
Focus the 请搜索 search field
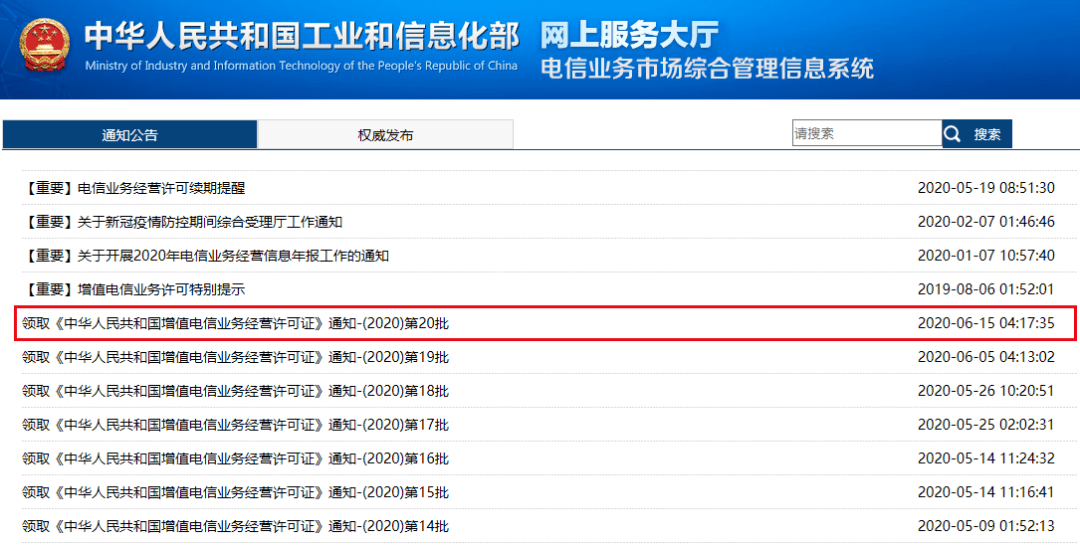point(866,133)
